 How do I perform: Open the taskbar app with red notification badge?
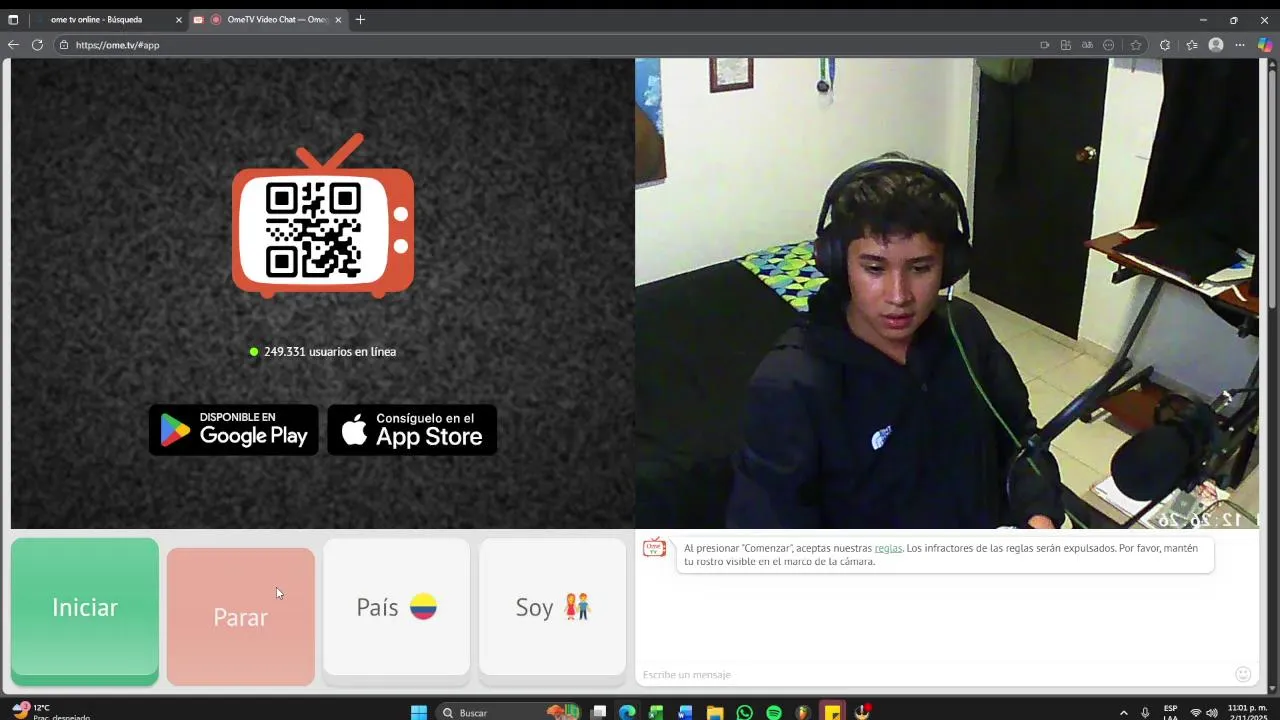[862, 712]
